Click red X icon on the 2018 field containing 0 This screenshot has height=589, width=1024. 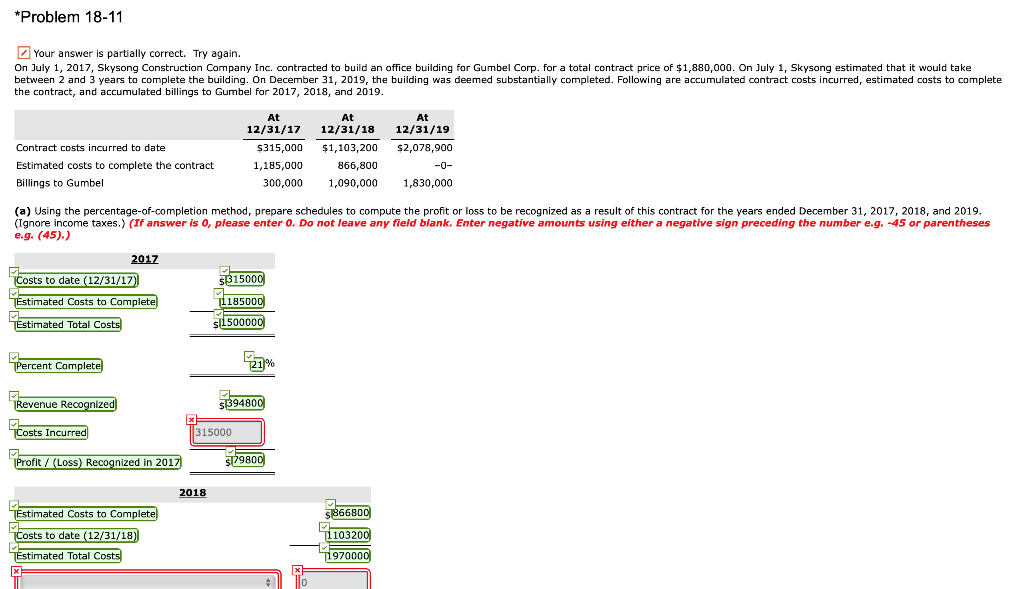coord(297,570)
